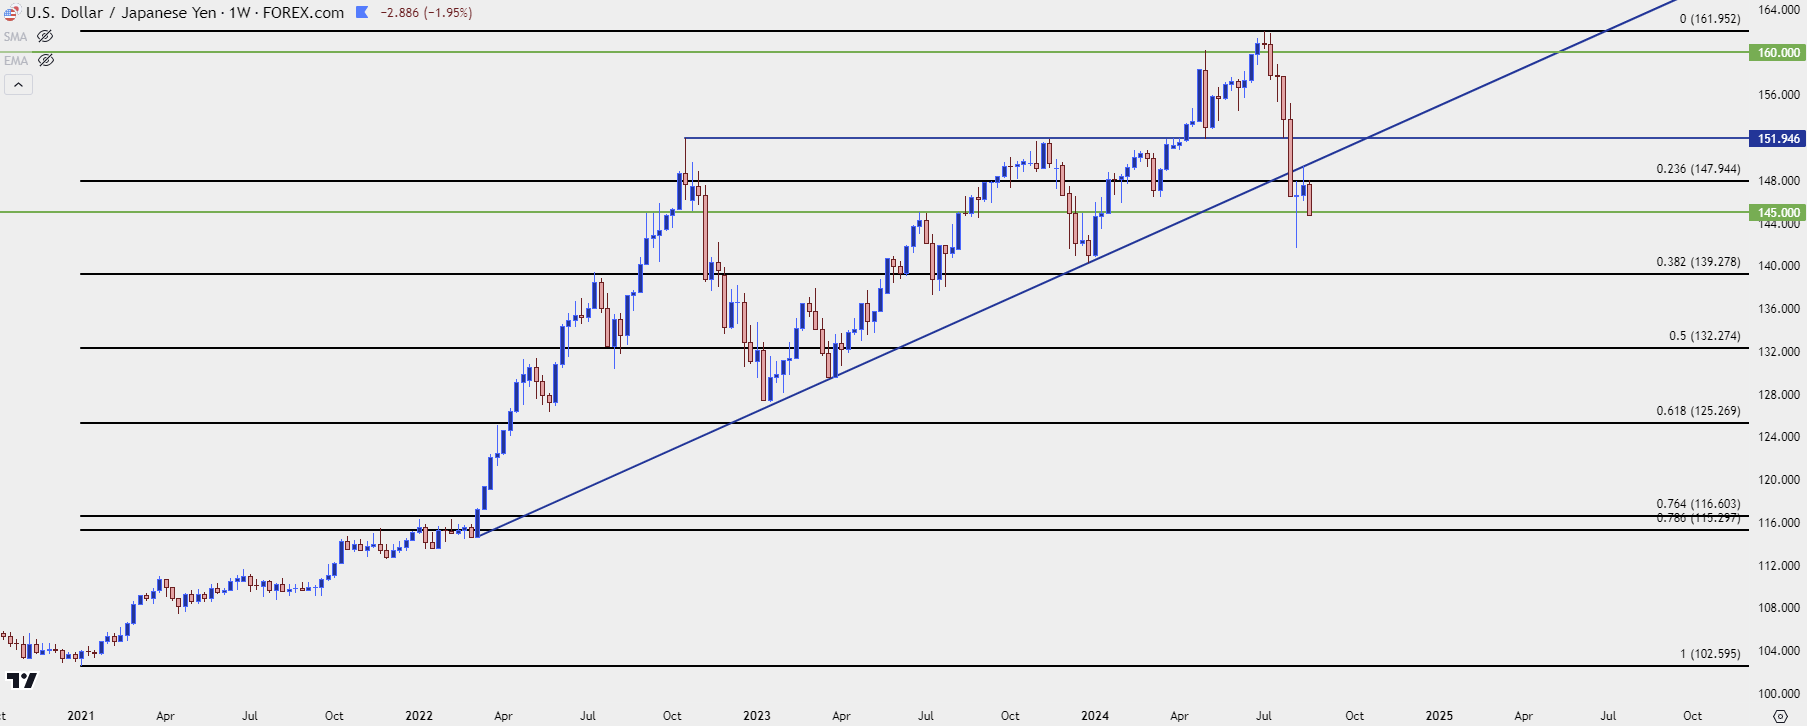
Task: Click 164.000 on the price axis
Action: coord(1780,10)
